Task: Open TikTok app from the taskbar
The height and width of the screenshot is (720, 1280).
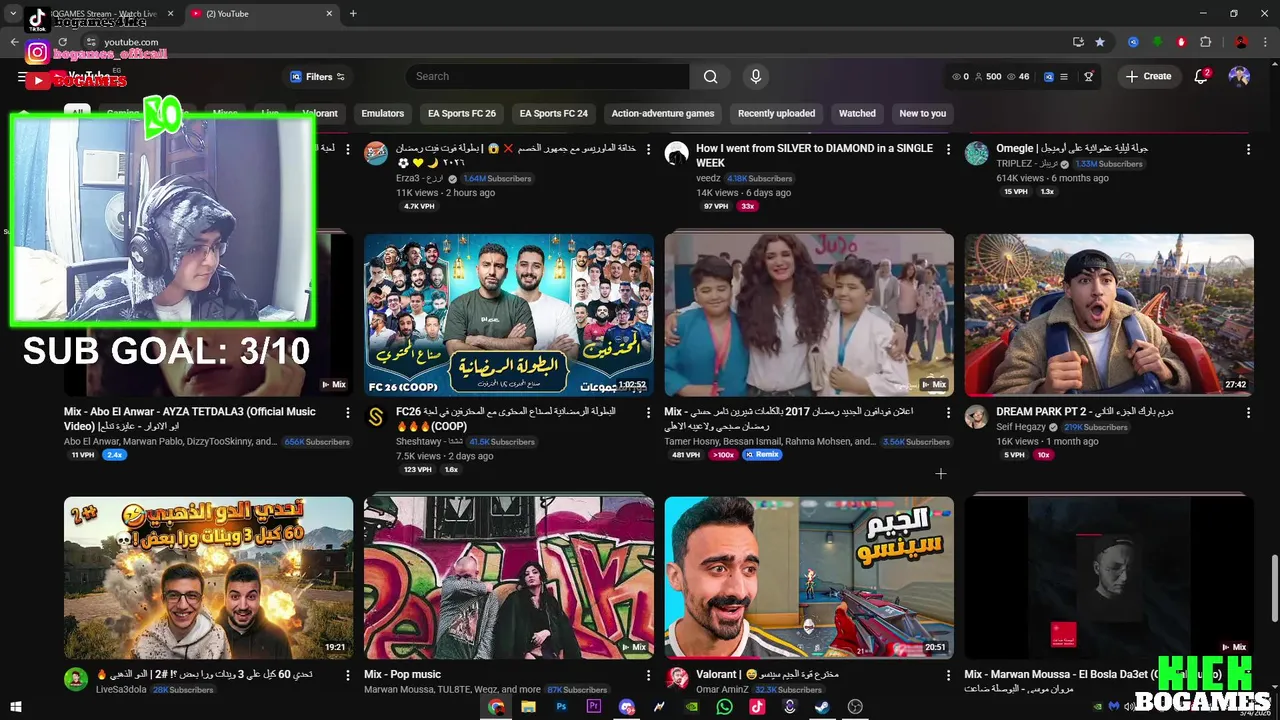Action: [x=757, y=707]
